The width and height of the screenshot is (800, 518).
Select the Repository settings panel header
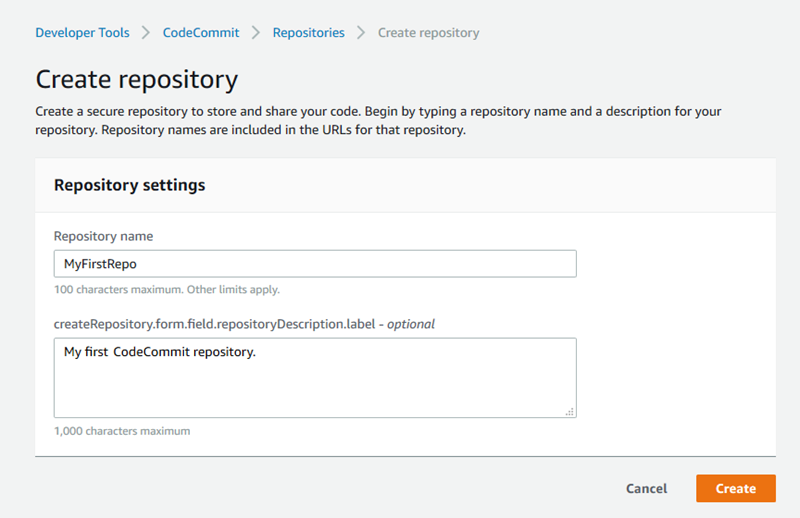pyautogui.click(x=405, y=185)
